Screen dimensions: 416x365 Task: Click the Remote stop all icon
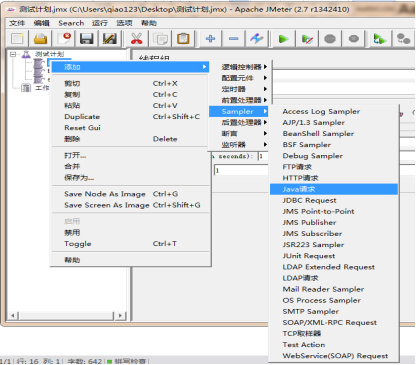coord(403,39)
